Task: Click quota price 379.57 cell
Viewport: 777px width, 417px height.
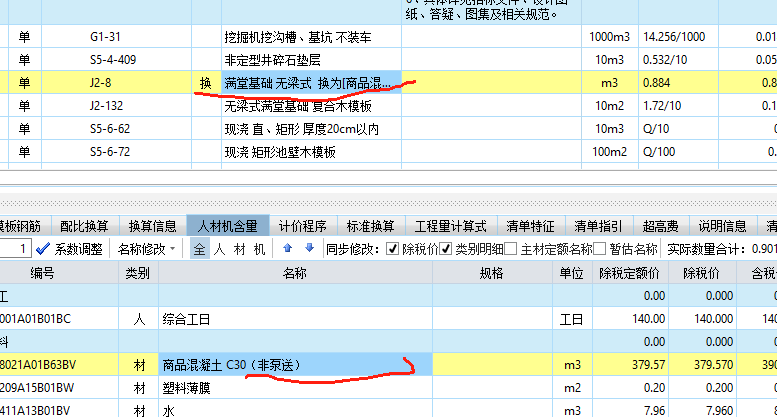Action: pyautogui.click(x=630, y=365)
